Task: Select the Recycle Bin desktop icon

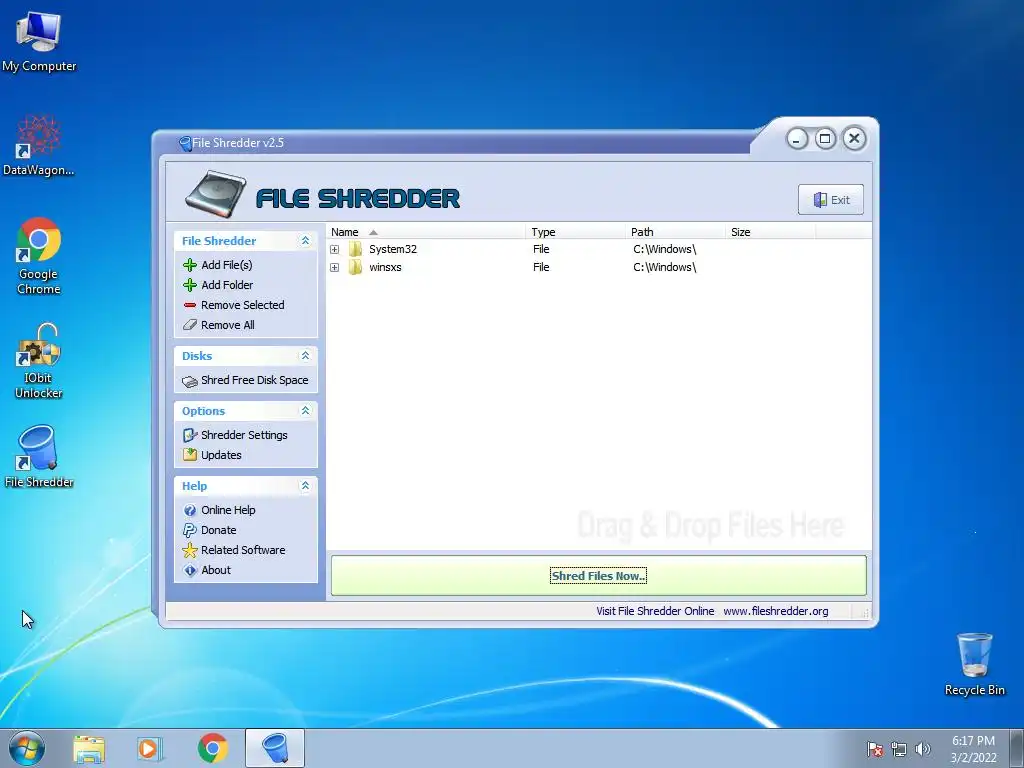Action: [974, 664]
